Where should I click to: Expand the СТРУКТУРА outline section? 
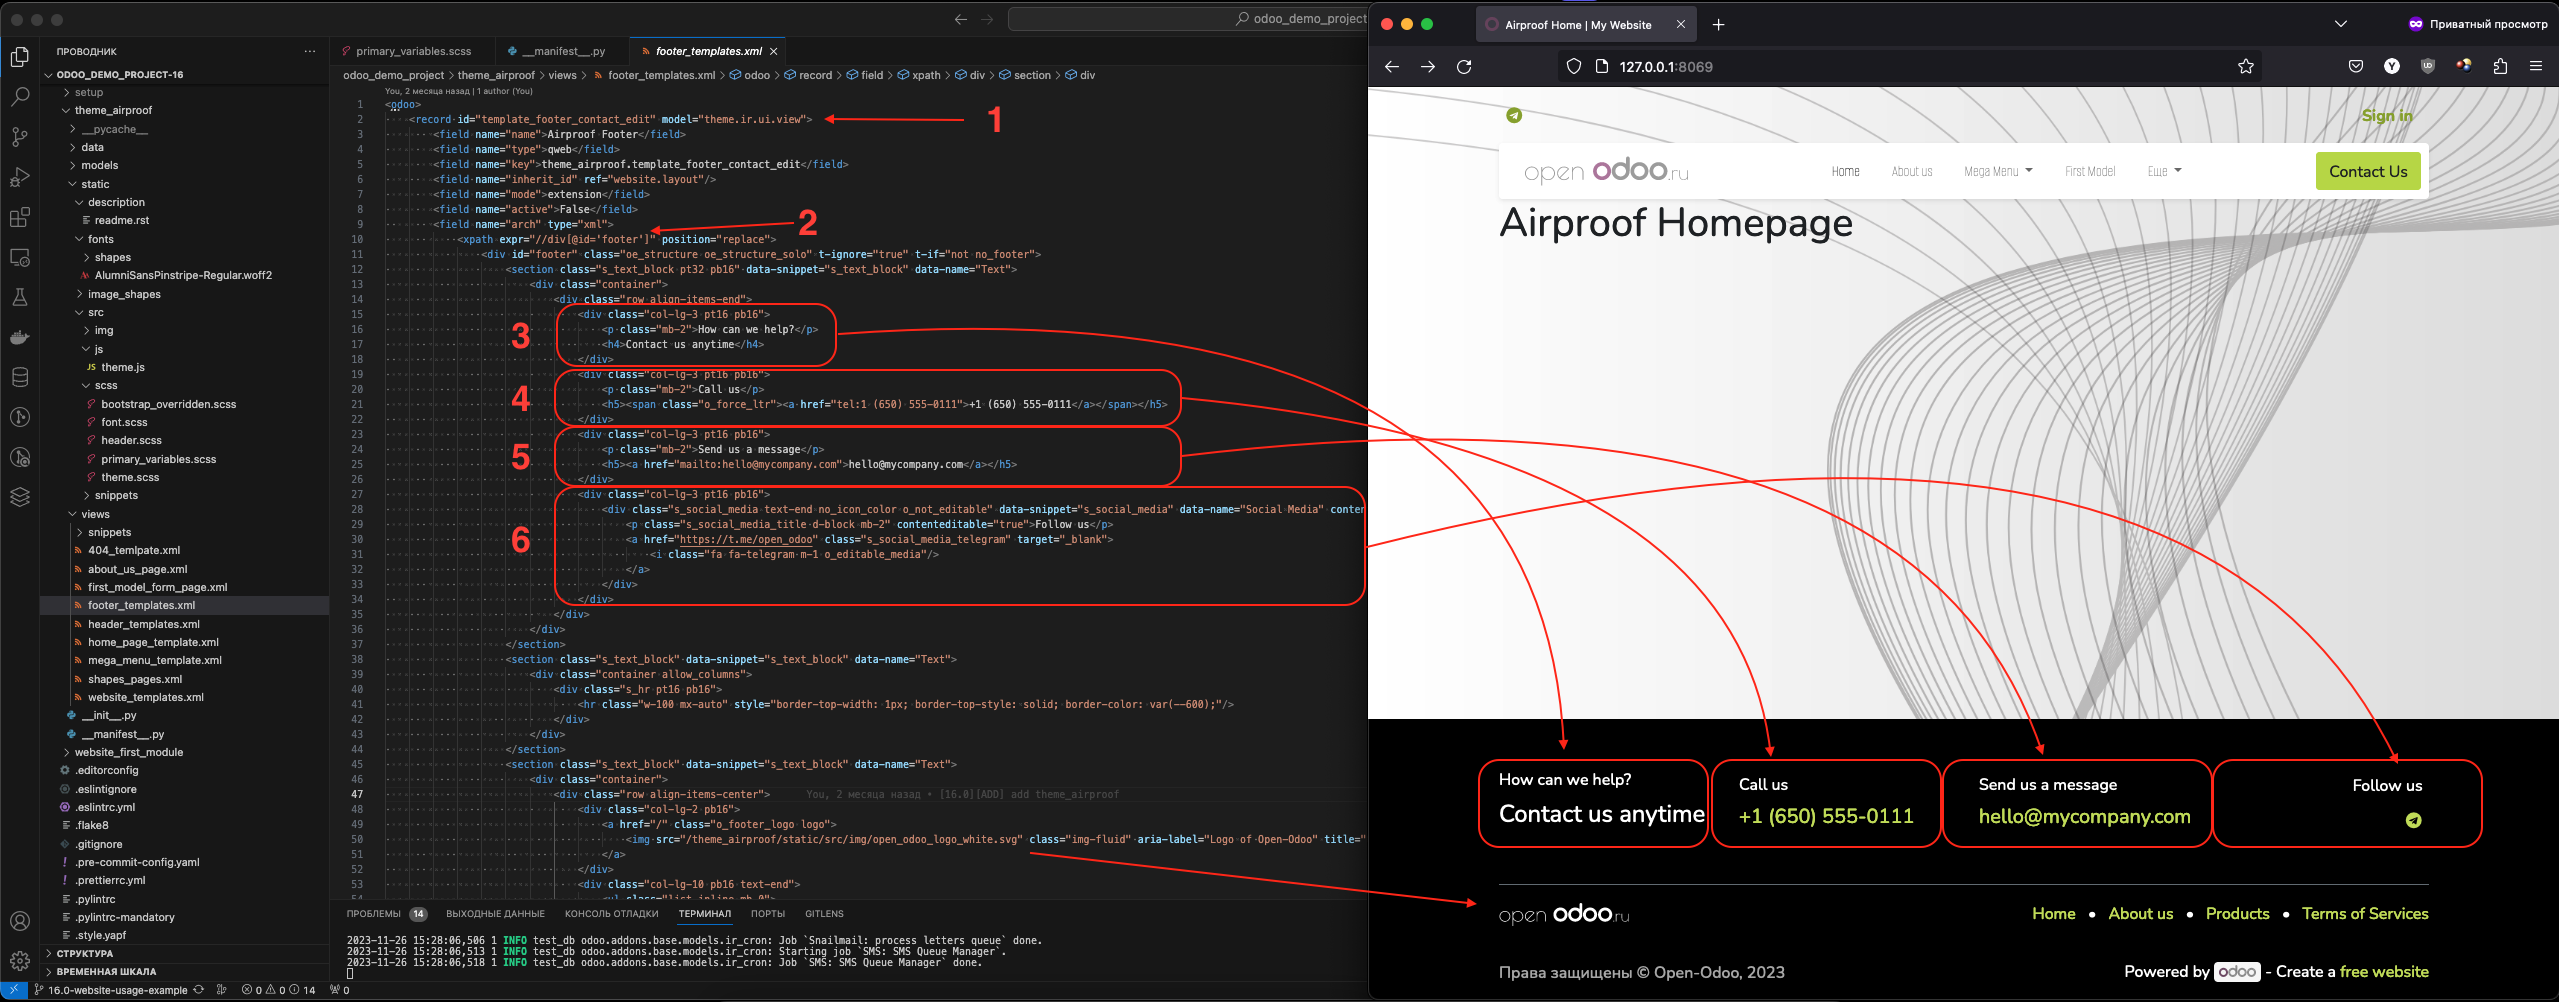[84, 953]
